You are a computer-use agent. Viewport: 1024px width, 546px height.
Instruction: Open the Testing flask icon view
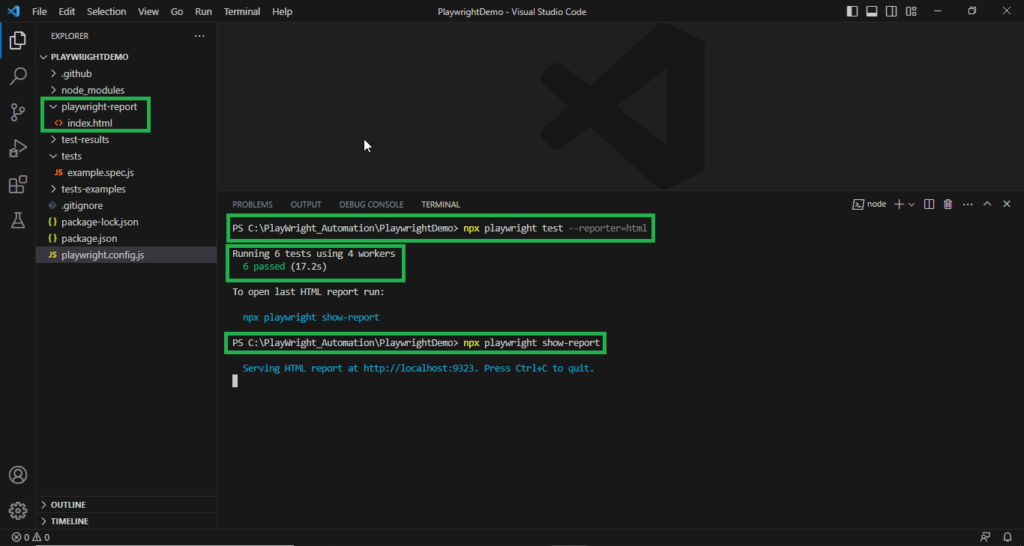point(18,220)
